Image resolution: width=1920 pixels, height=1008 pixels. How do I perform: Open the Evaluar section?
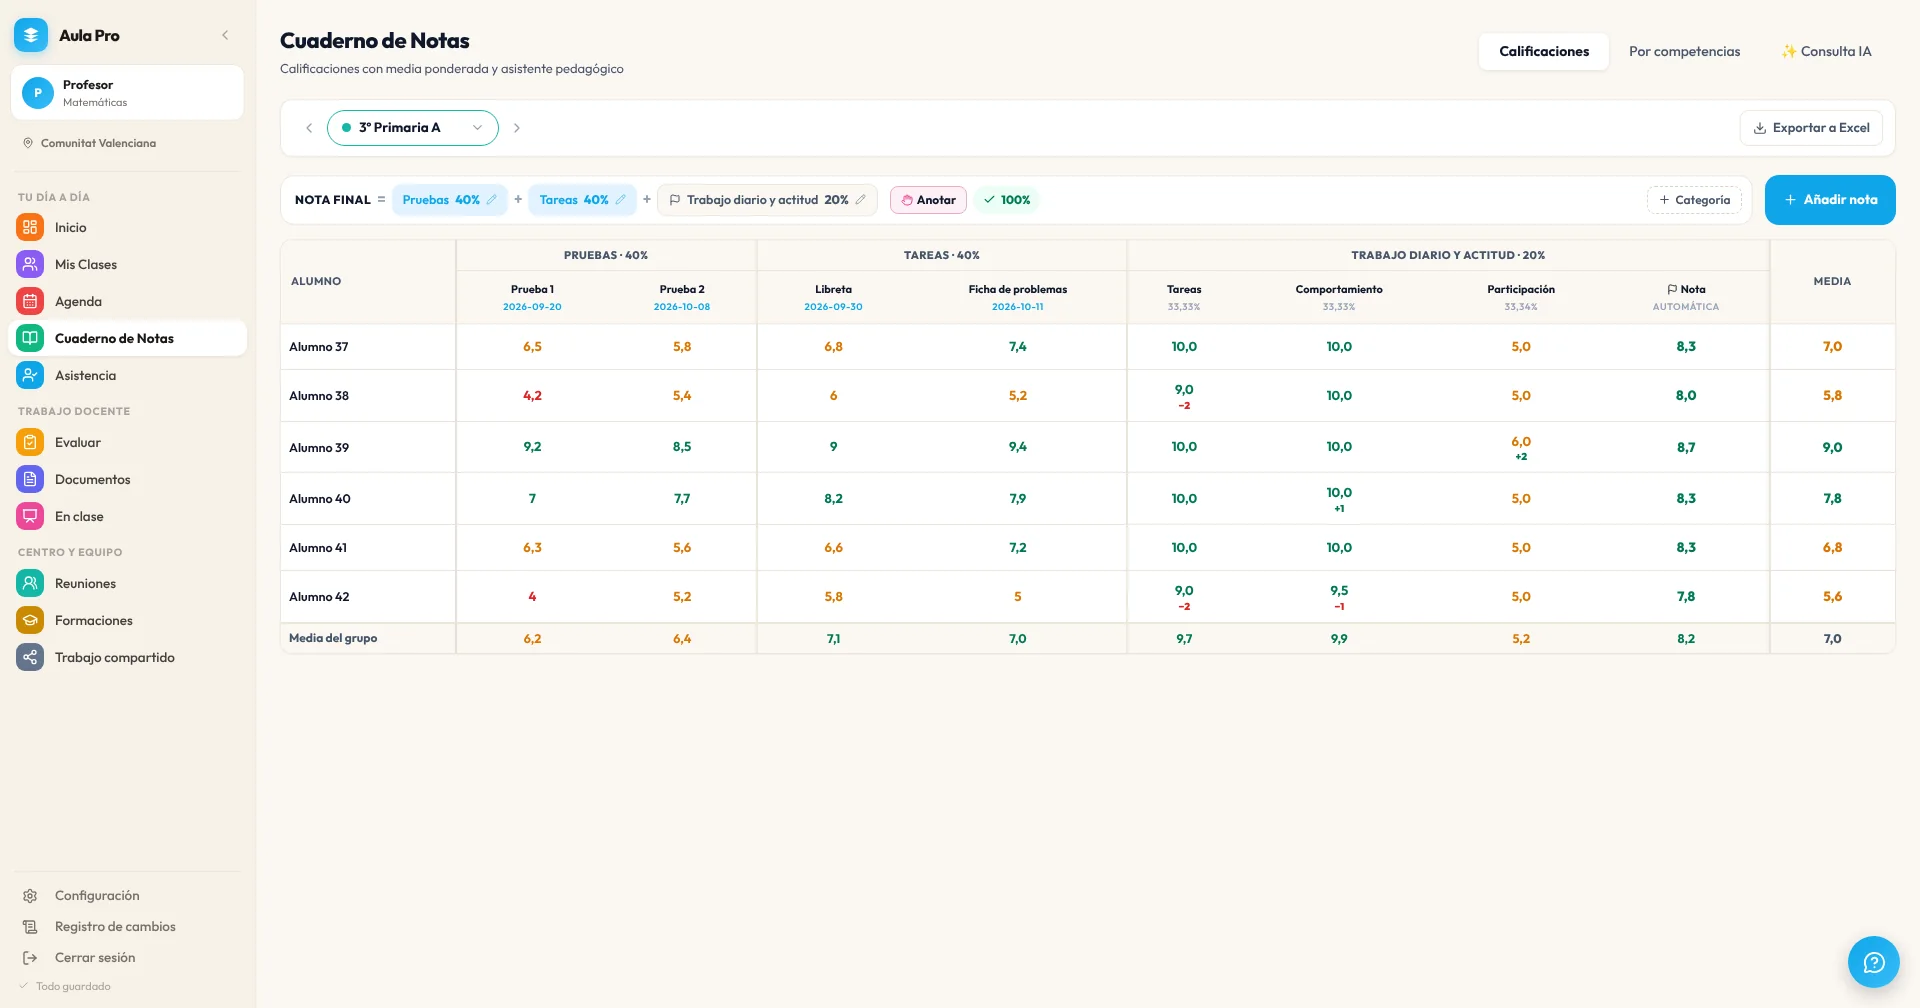click(x=127, y=442)
